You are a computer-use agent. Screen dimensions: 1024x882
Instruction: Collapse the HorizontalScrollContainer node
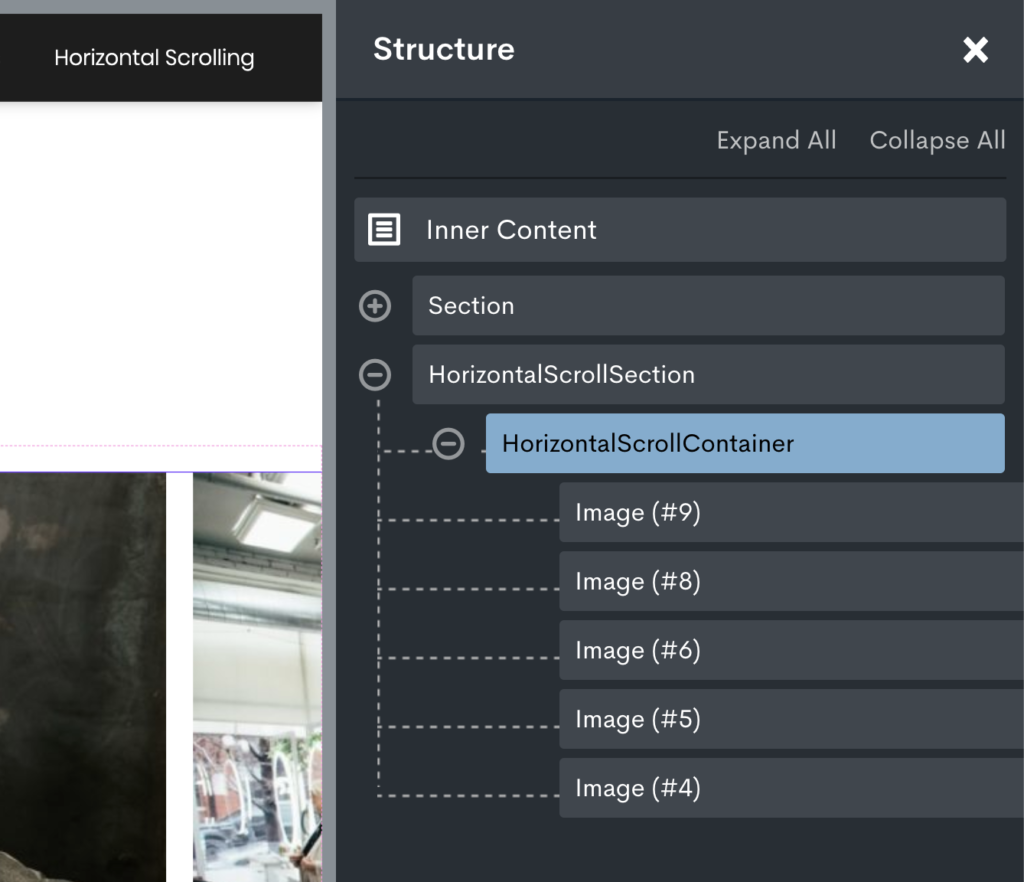pyautogui.click(x=449, y=444)
